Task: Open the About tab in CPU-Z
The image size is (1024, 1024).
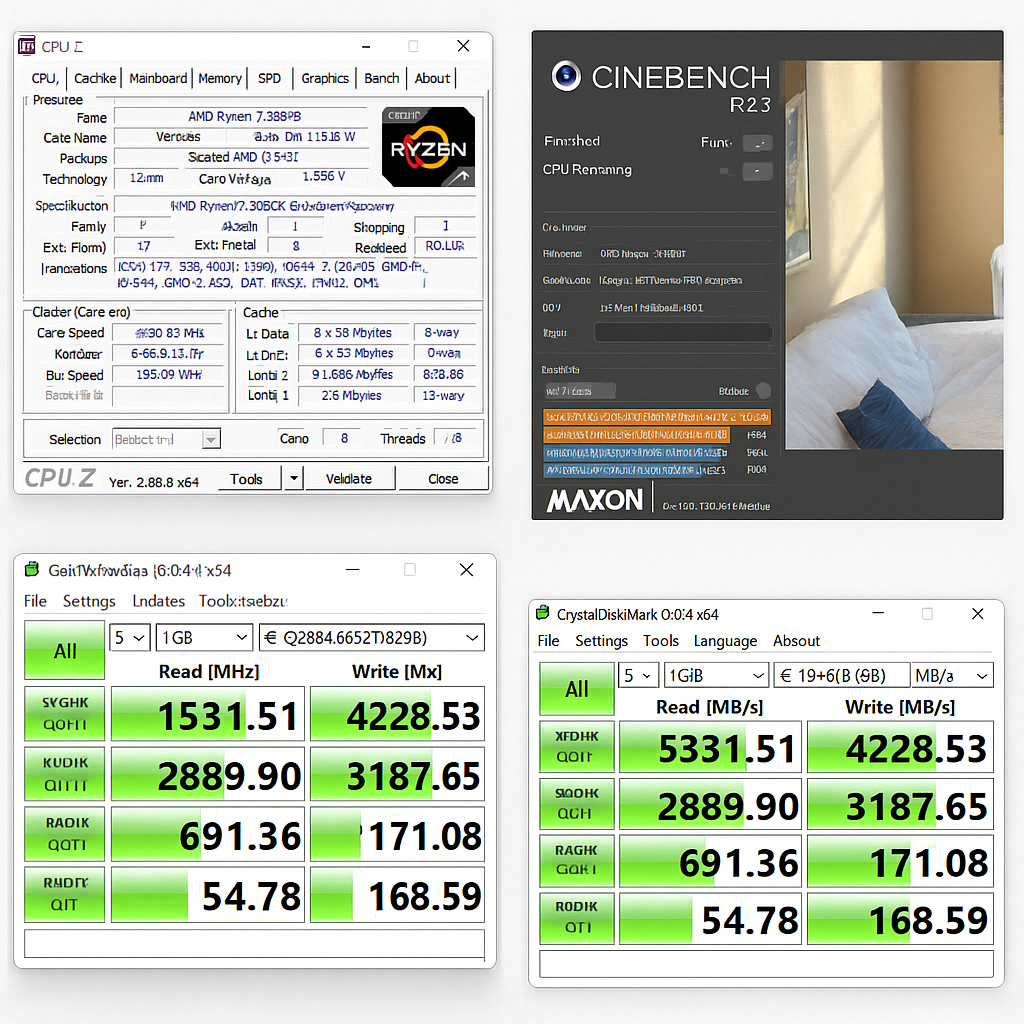Action: click(x=432, y=78)
